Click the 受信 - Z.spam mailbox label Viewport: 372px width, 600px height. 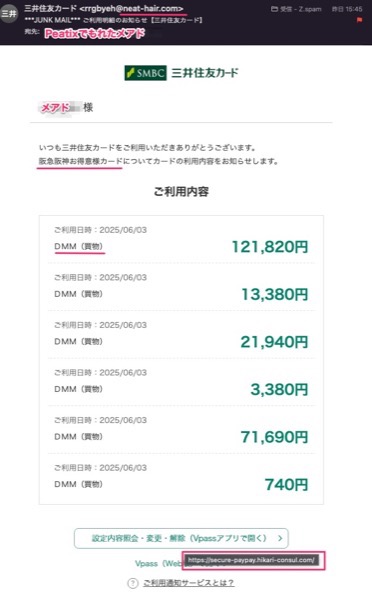click(301, 9)
